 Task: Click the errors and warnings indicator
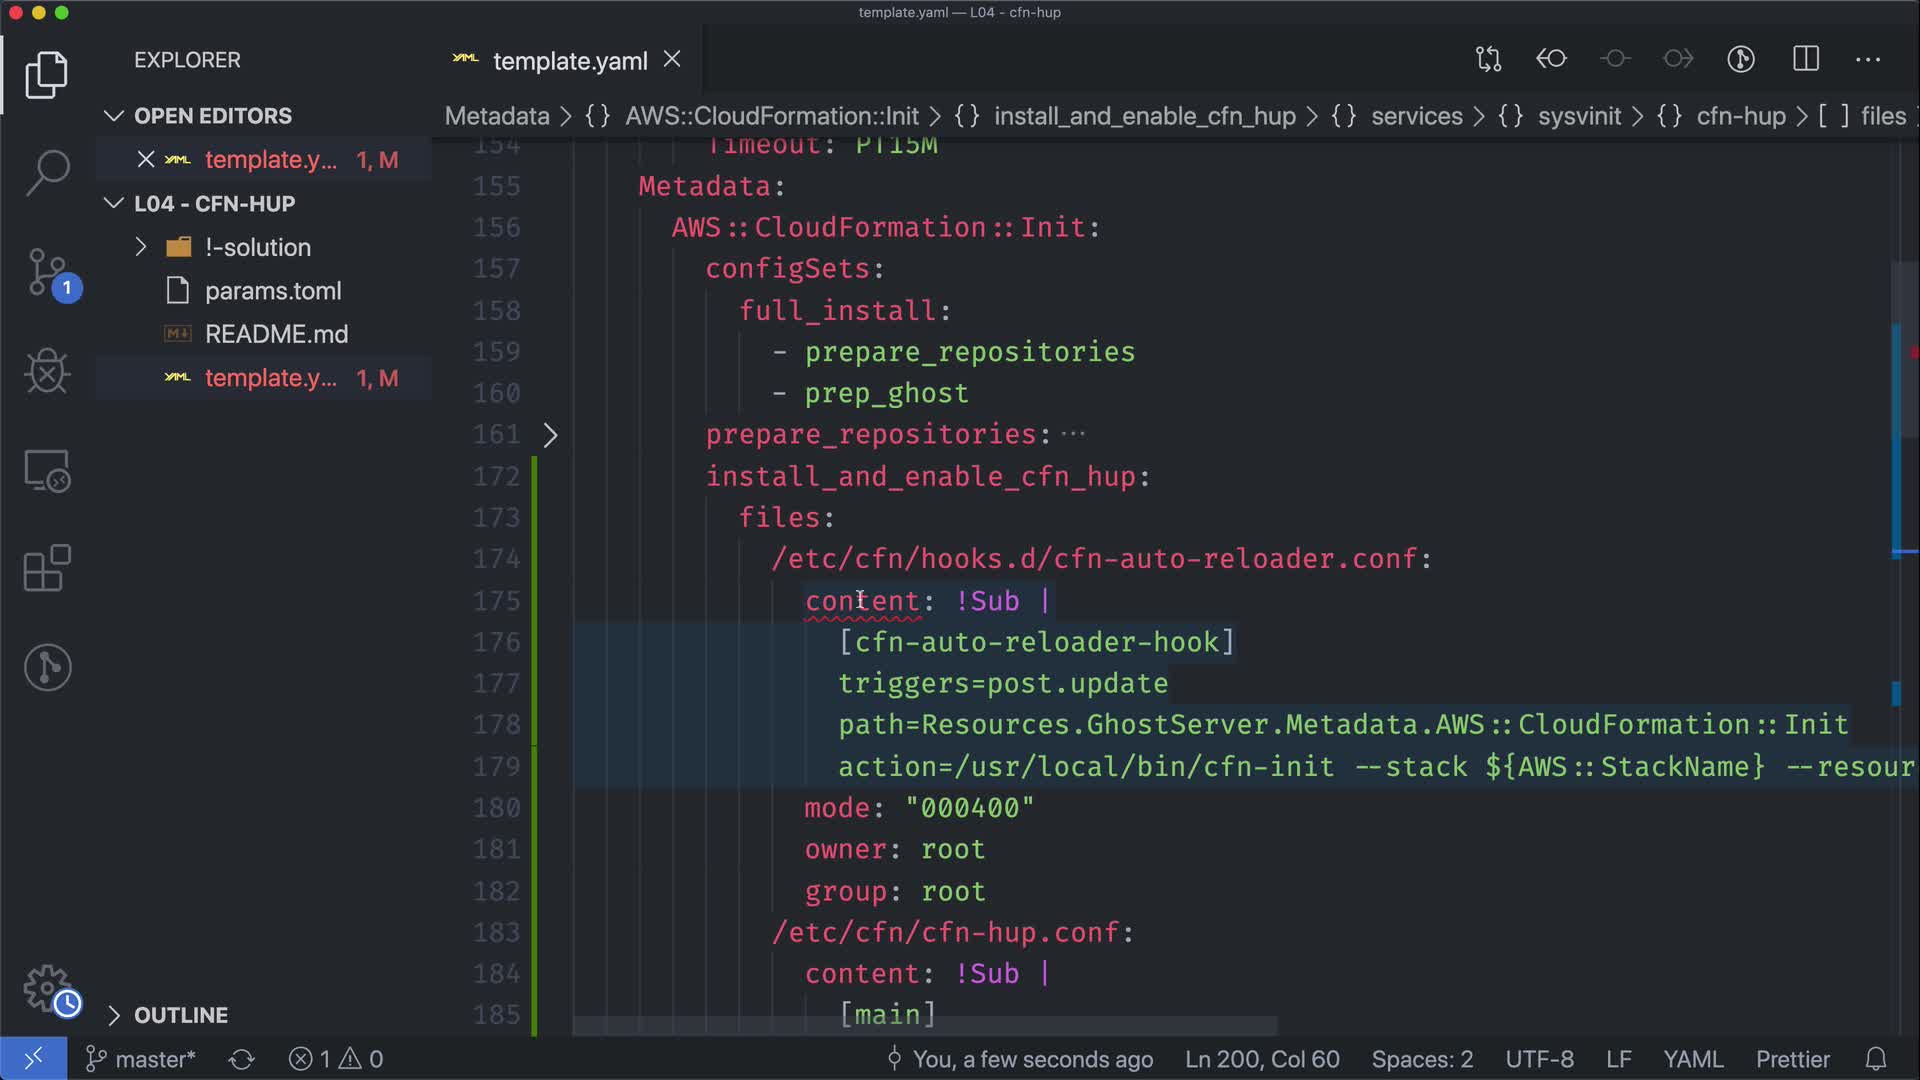click(x=336, y=1059)
